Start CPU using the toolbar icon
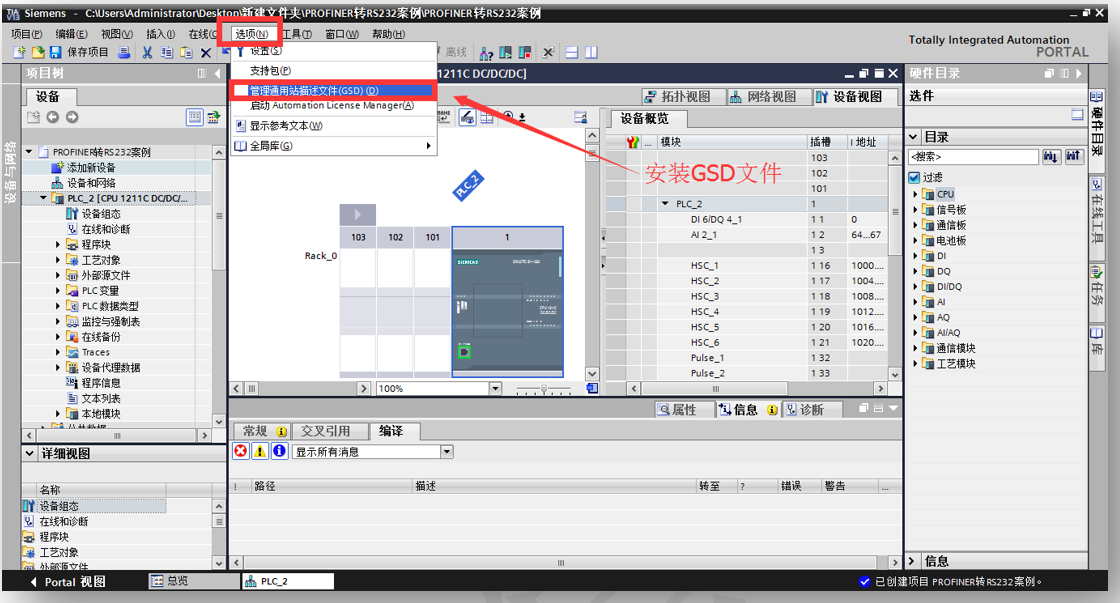The height and width of the screenshot is (603, 1120). (x=506, y=53)
